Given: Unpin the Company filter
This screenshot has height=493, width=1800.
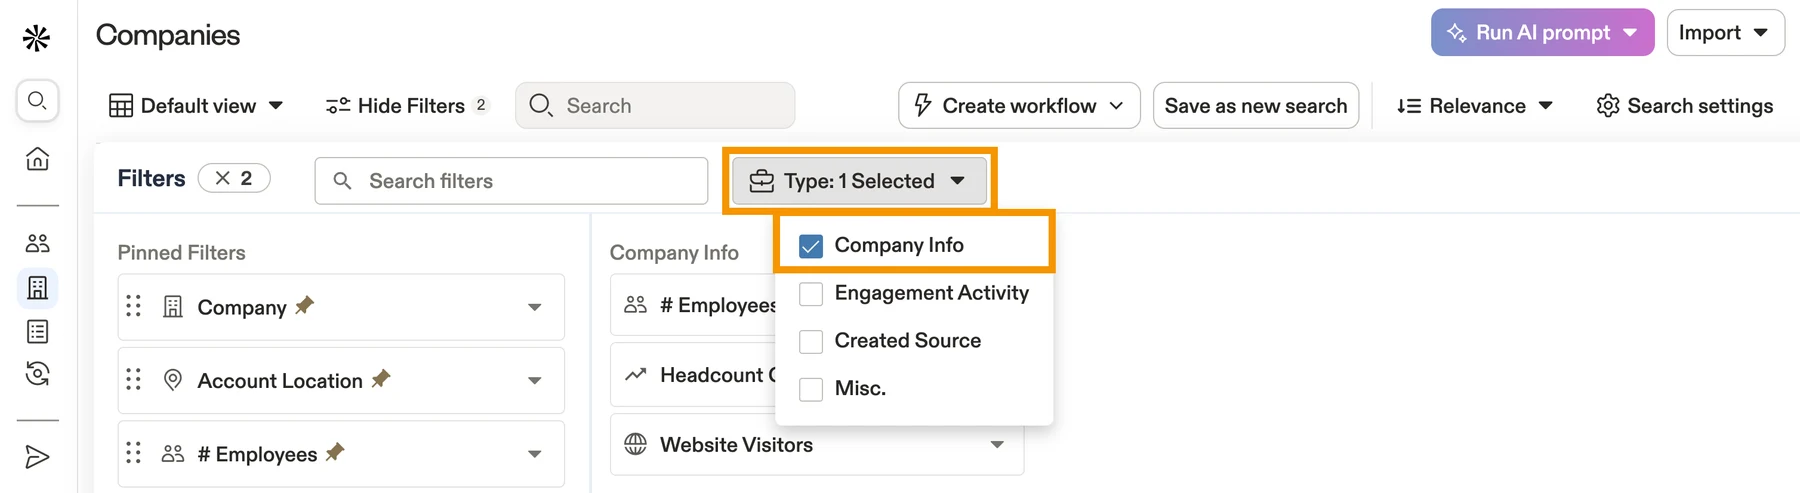Looking at the screenshot, I should pyautogui.click(x=305, y=305).
